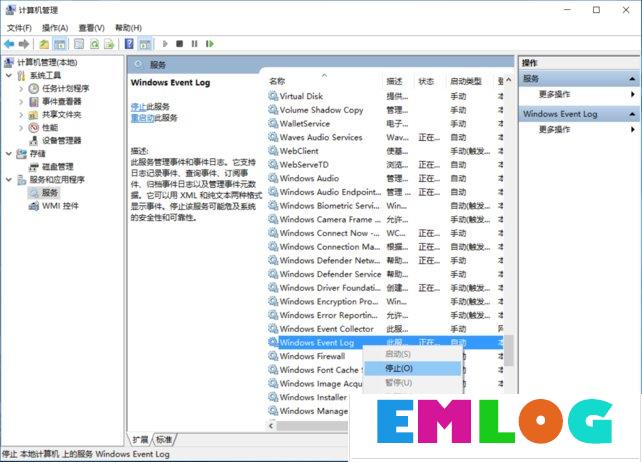This screenshot has height=462, width=642.
Task: Open the Help toolbar icon
Action: click(x=129, y=44)
